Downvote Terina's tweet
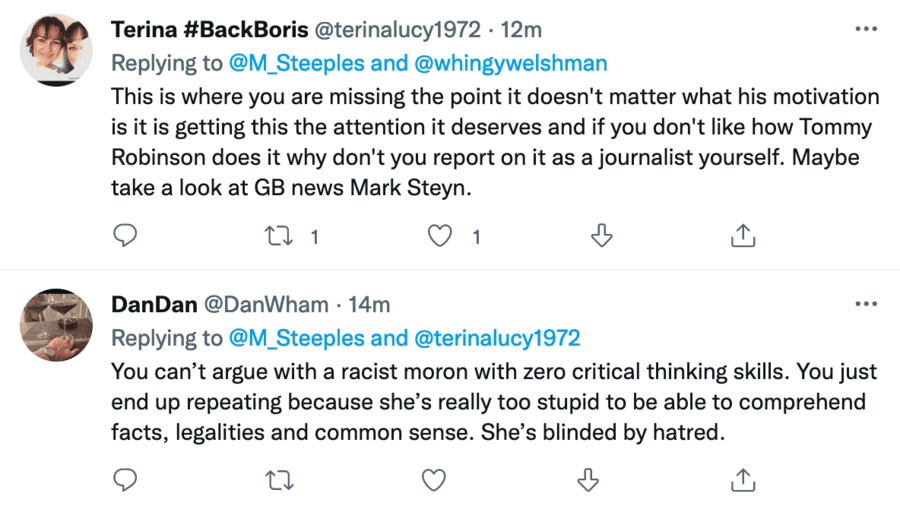 (601, 236)
